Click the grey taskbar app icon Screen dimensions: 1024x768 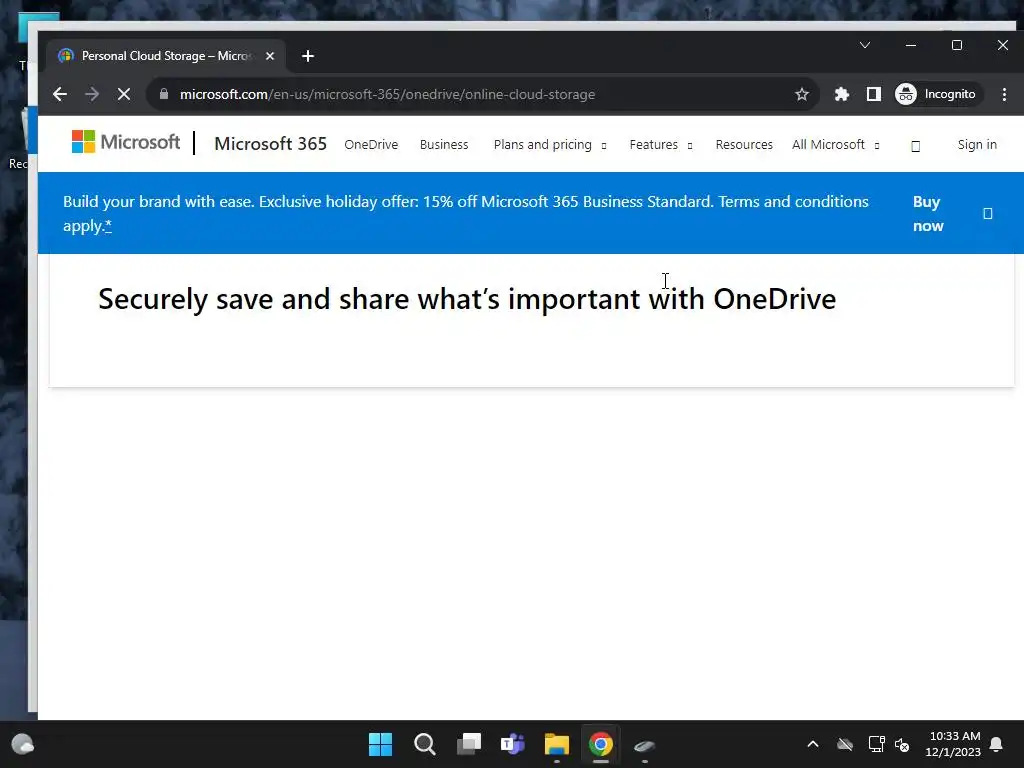[x=645, y=744]
